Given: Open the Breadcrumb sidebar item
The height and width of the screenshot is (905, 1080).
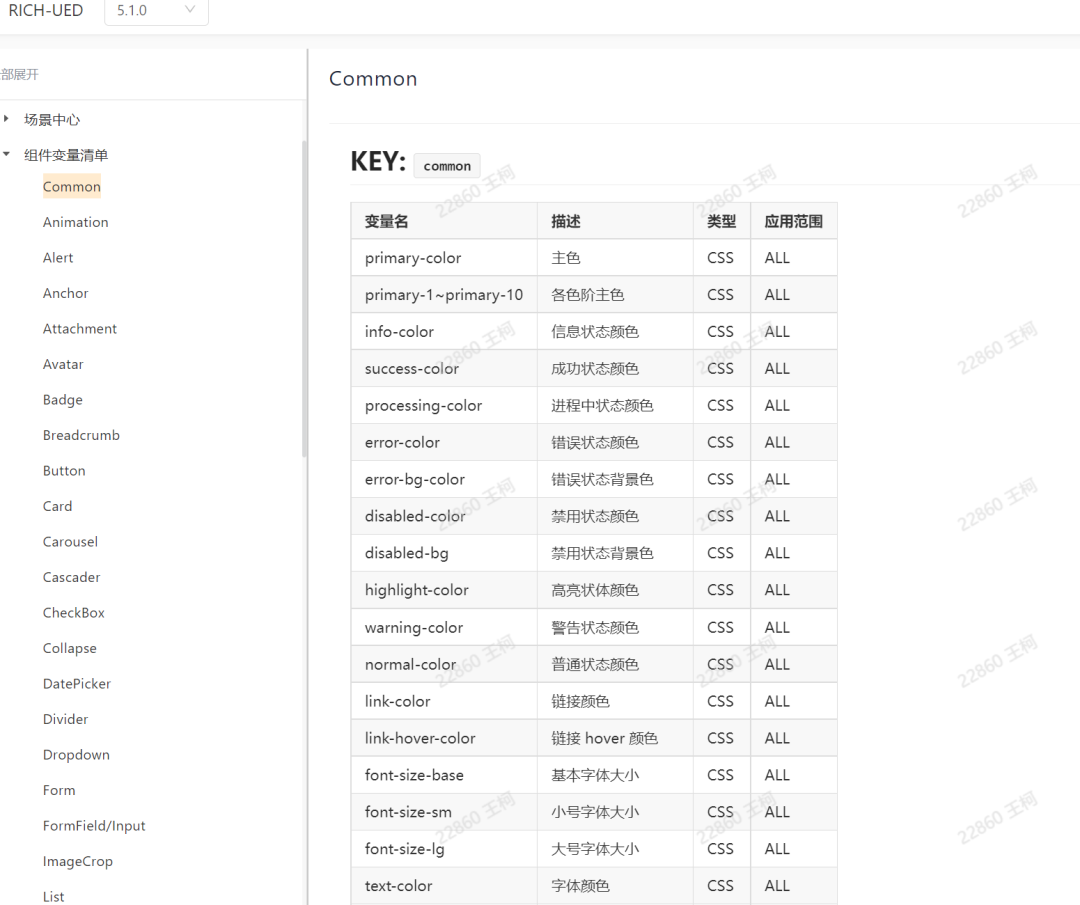Looking at the screenshot, I should [x=81, y=435].
